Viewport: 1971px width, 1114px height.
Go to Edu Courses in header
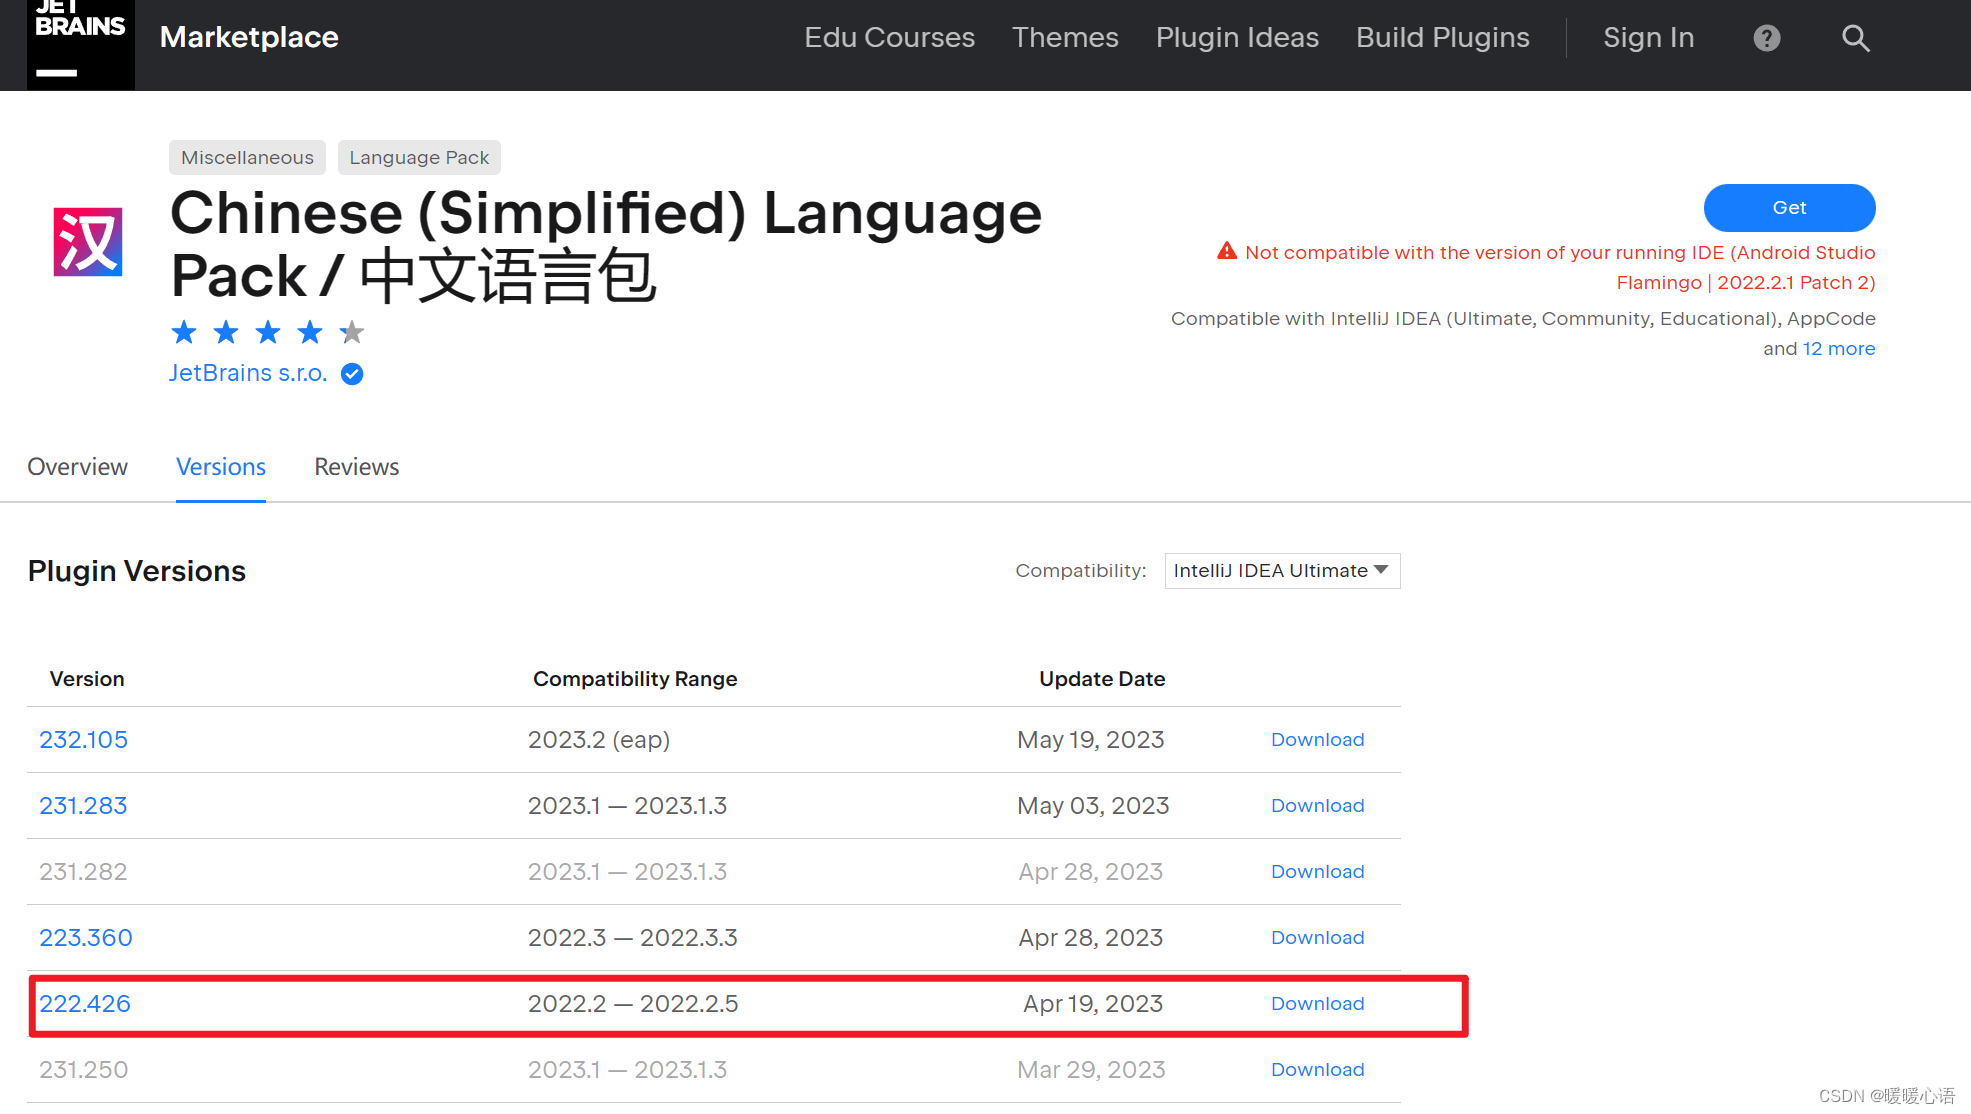point(889,38)
